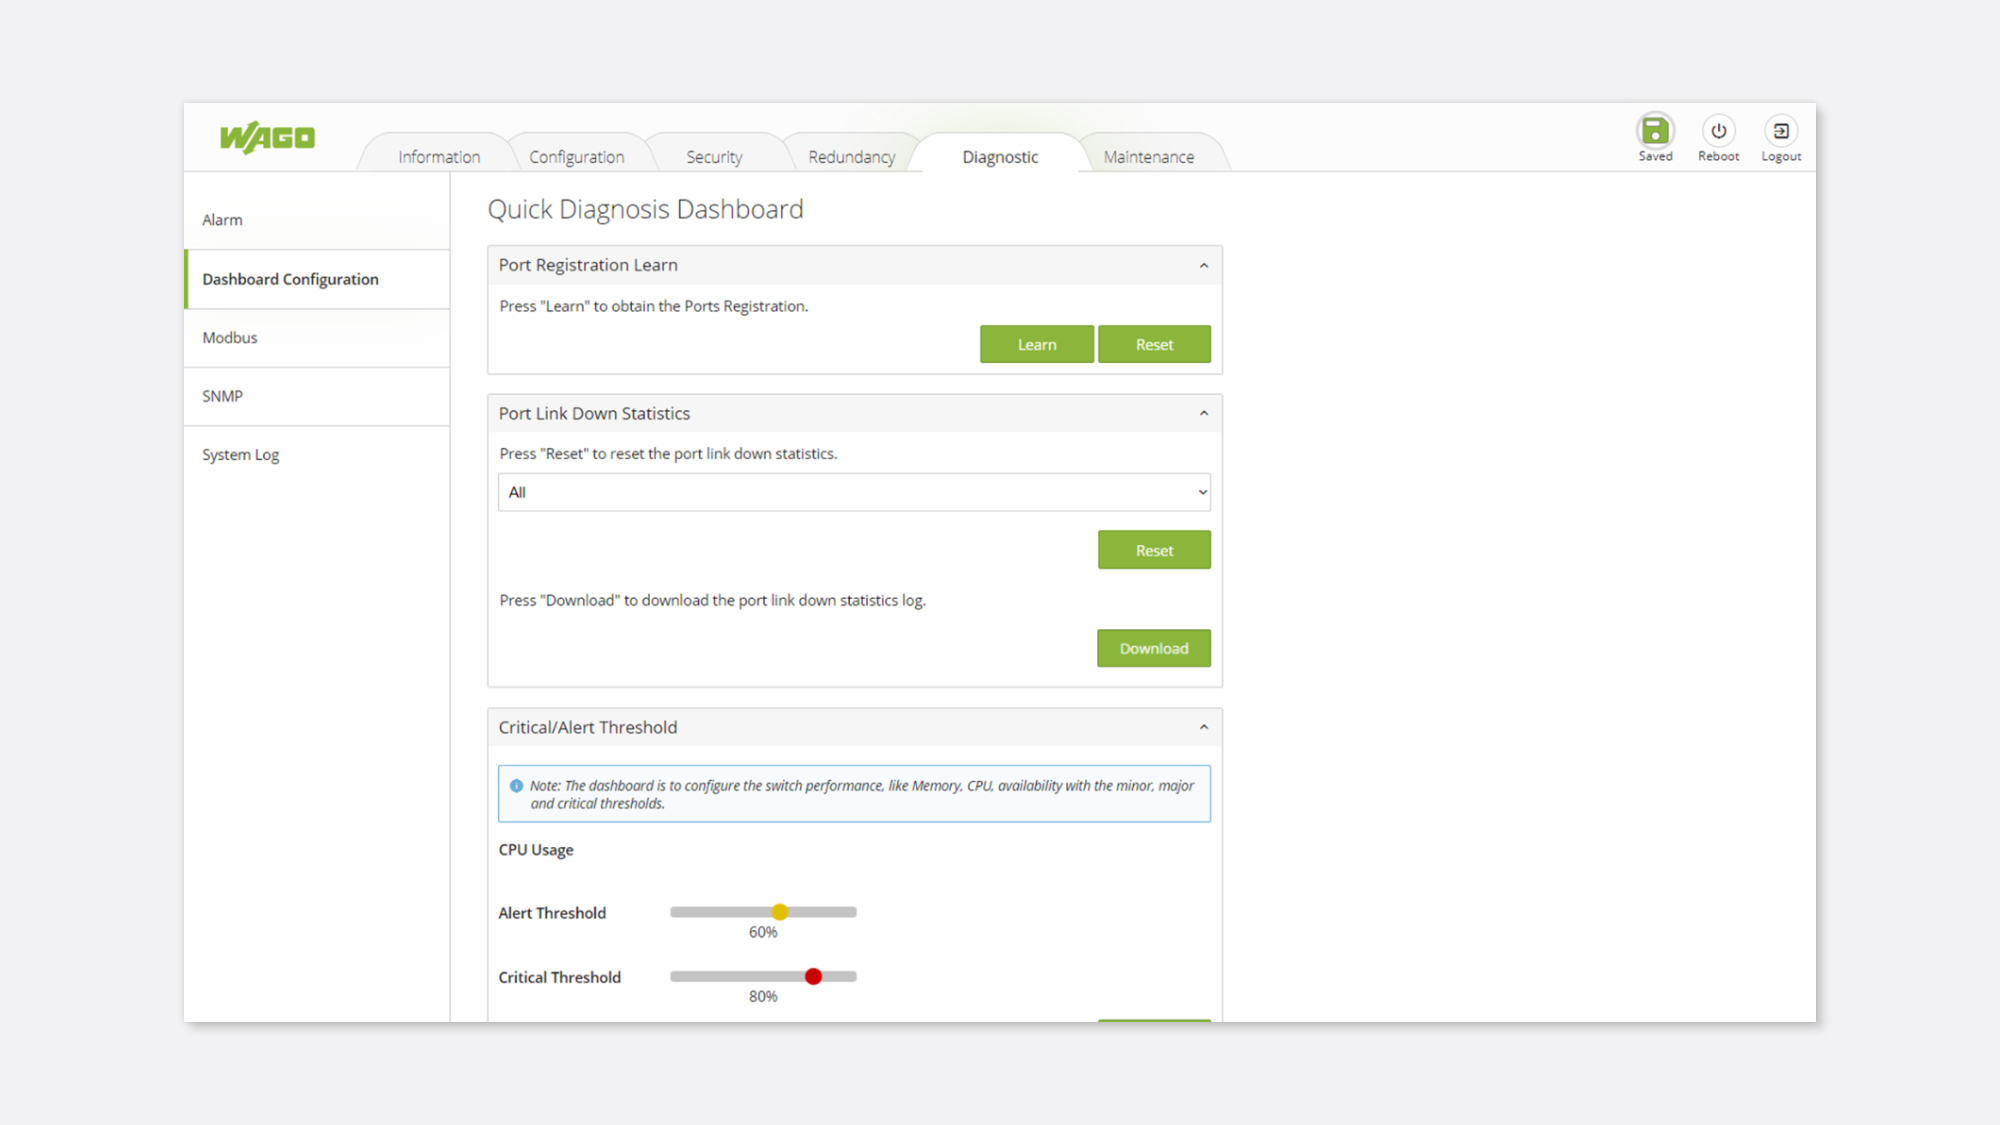Switch to the Security tab
The height and width of the screenshot is (1125, 2000).
[714, 157]
